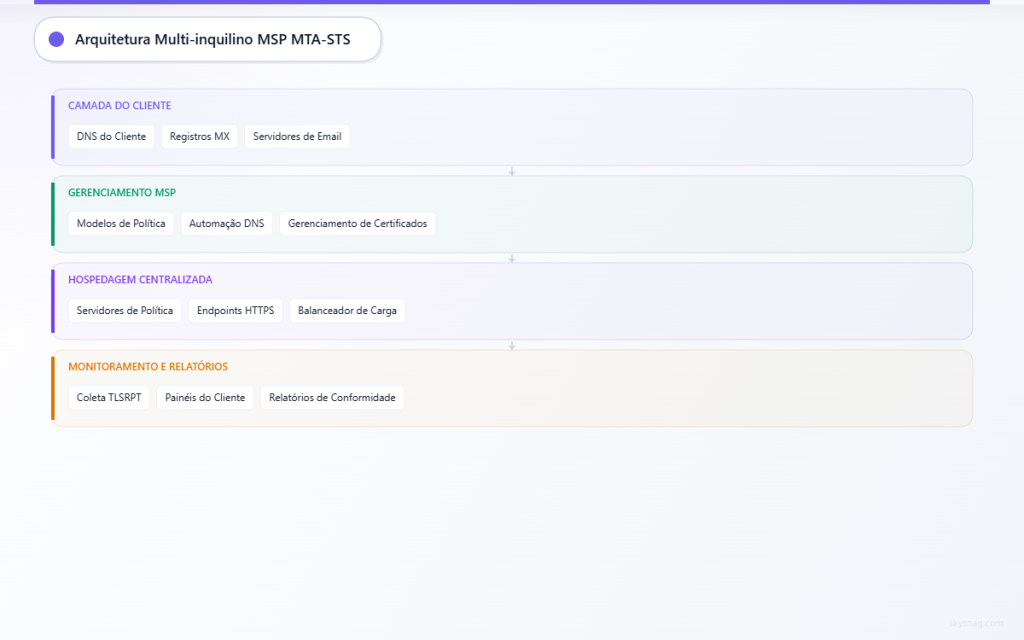Select the Servidores de Email chip
Screen dimensions: 1024x640
coord(297,136)
